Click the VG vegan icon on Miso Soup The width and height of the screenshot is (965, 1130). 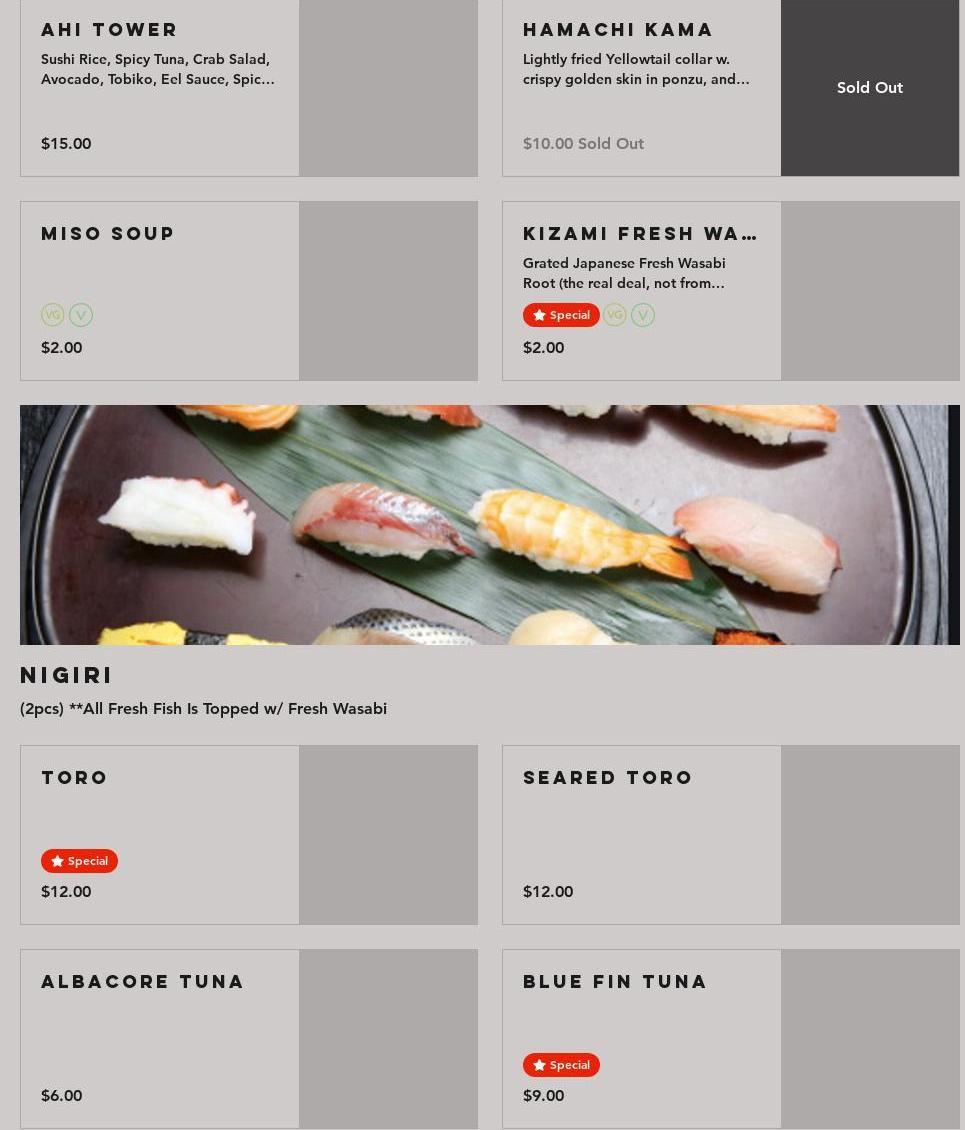pyautogui.click(x=53, y=315)
